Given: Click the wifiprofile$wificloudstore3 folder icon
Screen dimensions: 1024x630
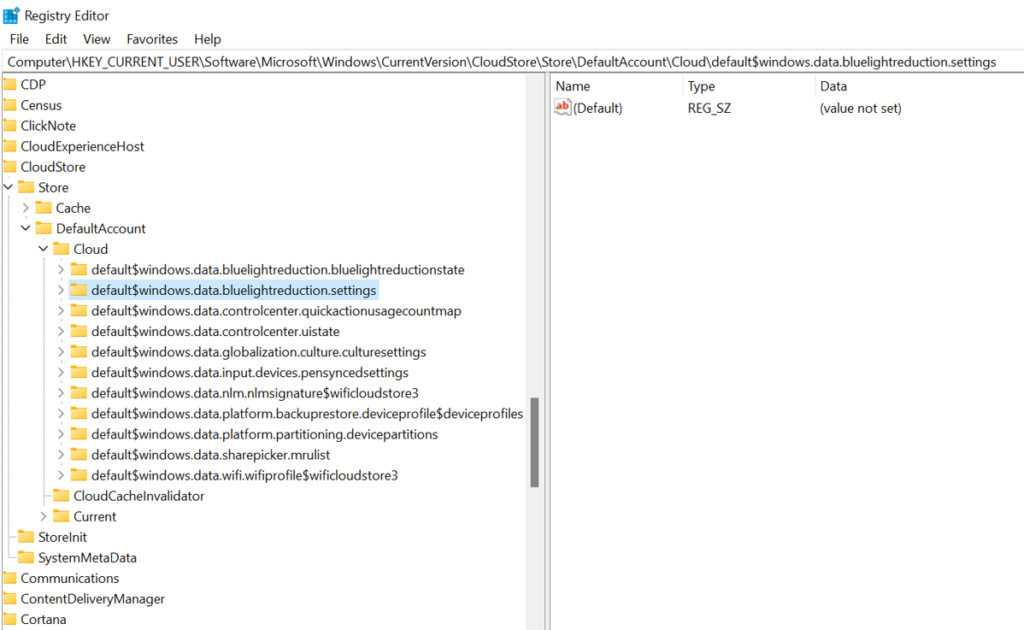Looking at the screenshot, I should (x=79, y=475).
